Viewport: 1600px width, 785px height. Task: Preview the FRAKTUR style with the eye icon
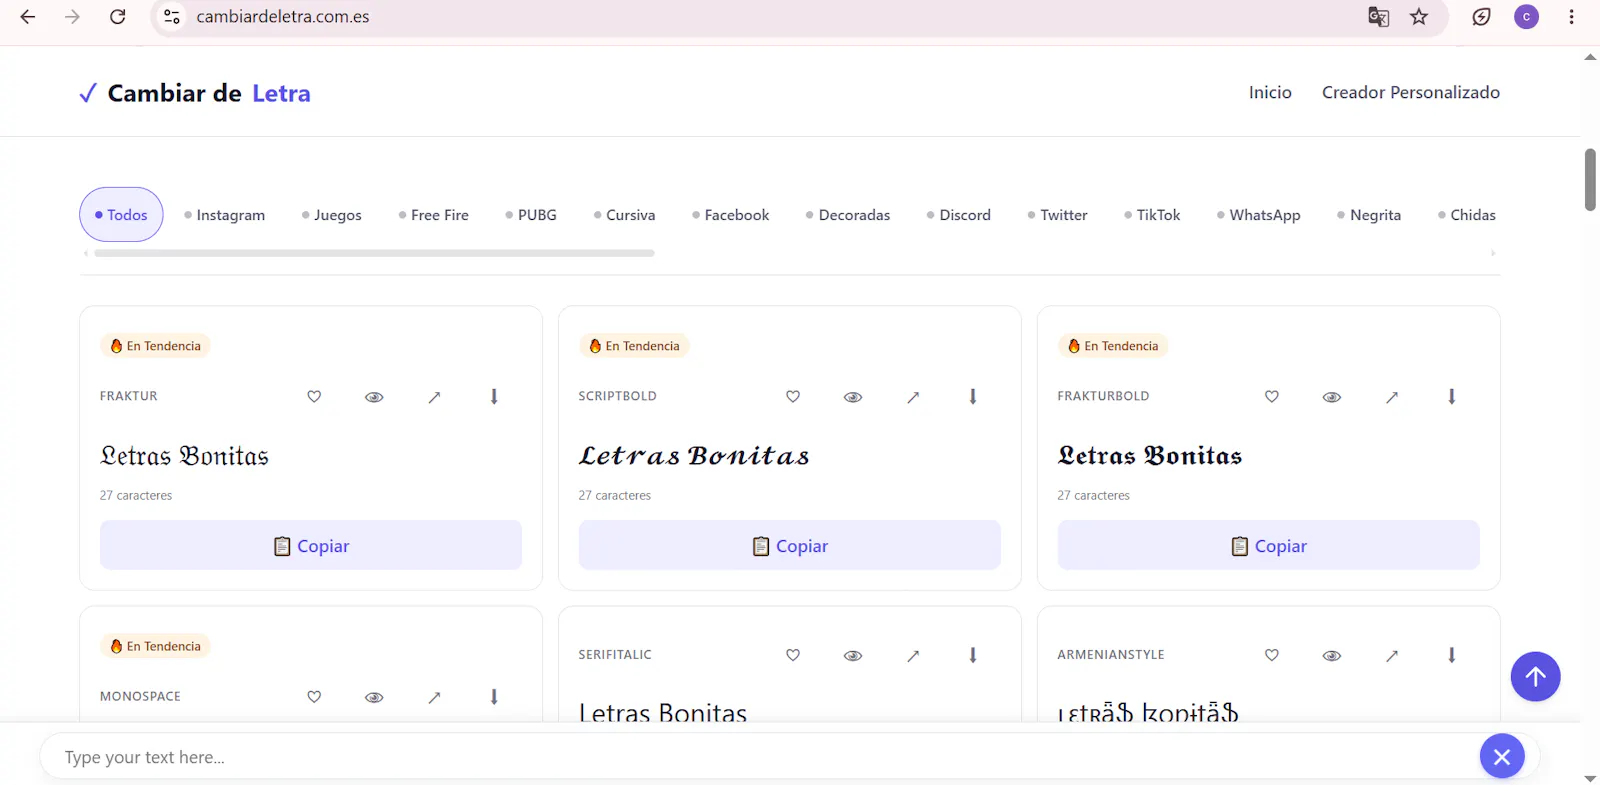click(374, 397)
